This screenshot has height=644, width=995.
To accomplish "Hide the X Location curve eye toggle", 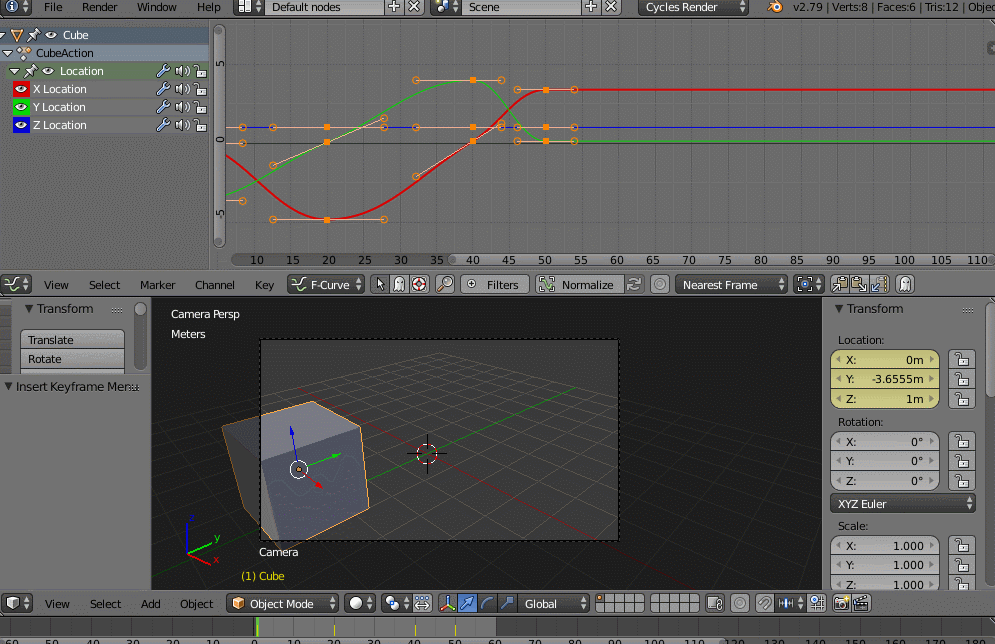I will coord(21,89).
